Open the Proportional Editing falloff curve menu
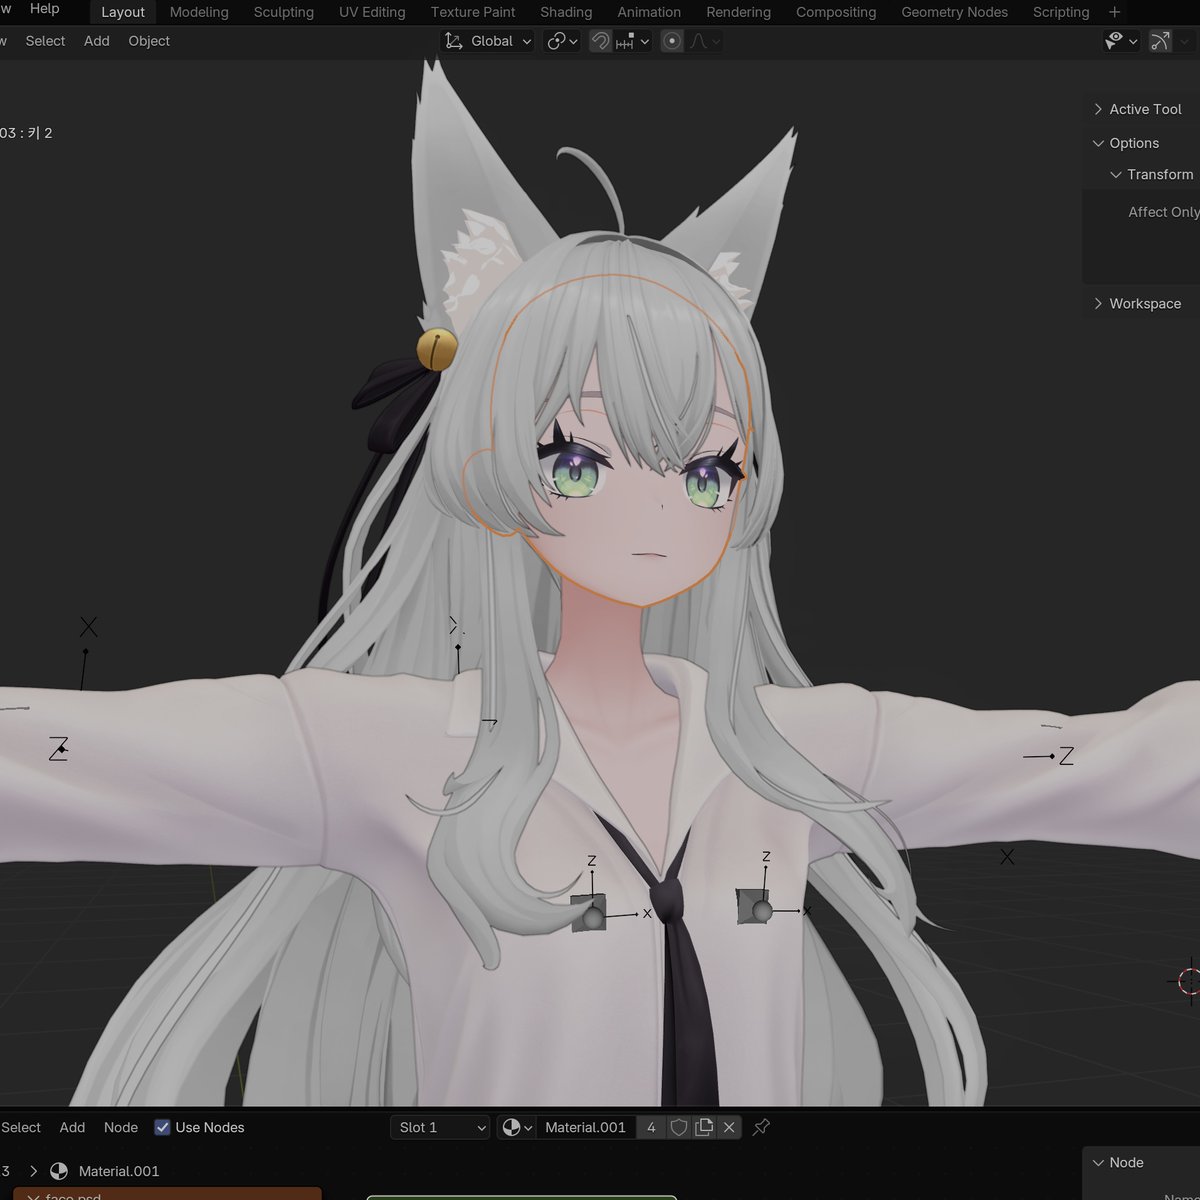Image resolution: width=1200 pixels, height=1200 pixels. (704, 41)
